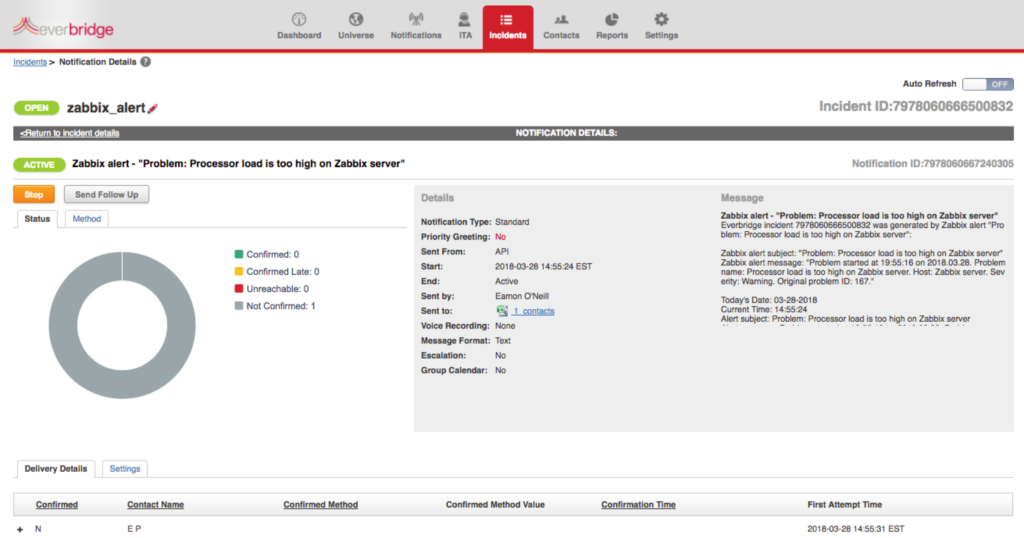
Task: Click the Notification Type value Standard
Action: pos(512,222)
